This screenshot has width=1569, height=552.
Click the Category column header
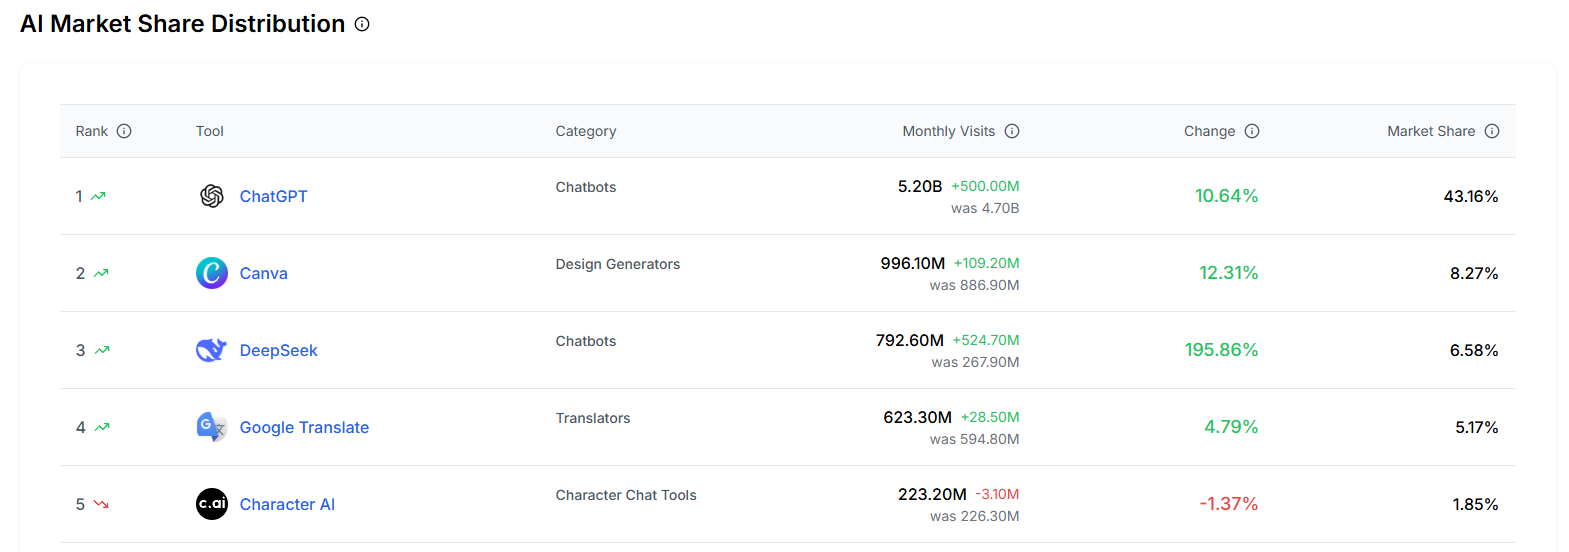(586, 131)
